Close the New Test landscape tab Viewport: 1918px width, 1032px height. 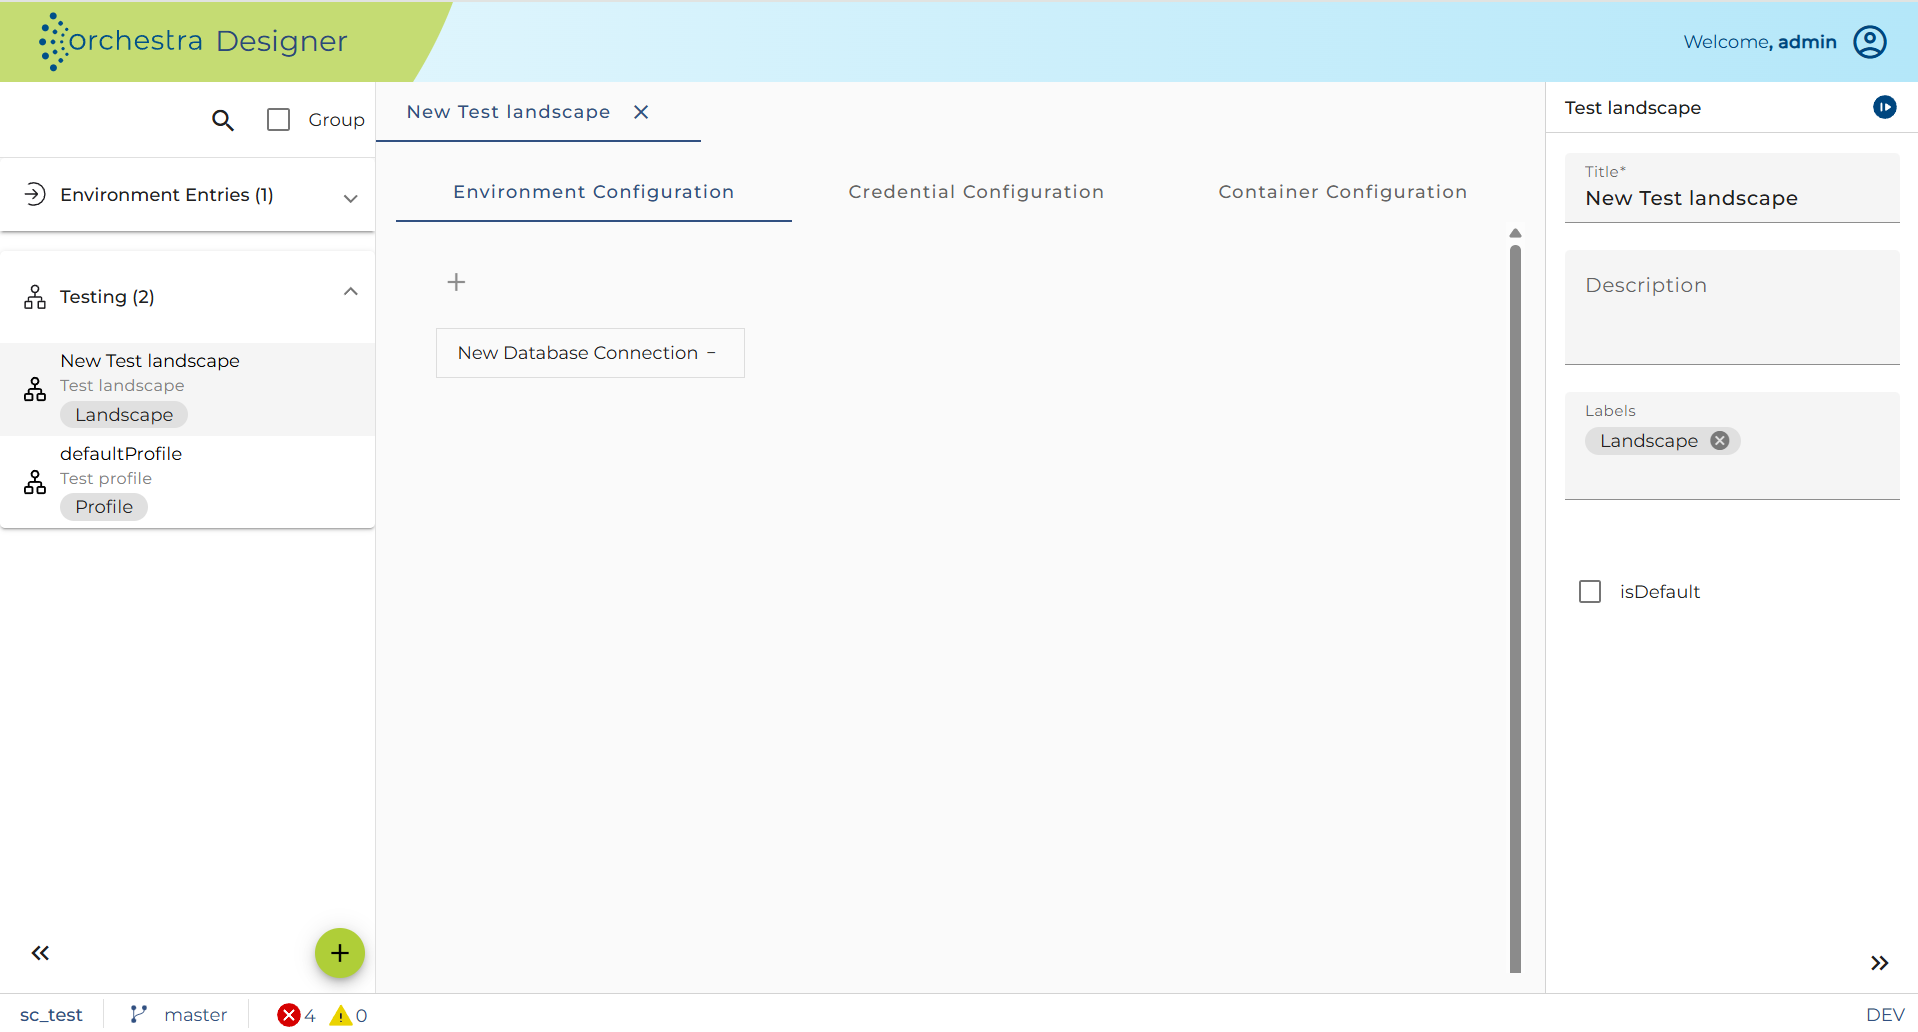641,112
